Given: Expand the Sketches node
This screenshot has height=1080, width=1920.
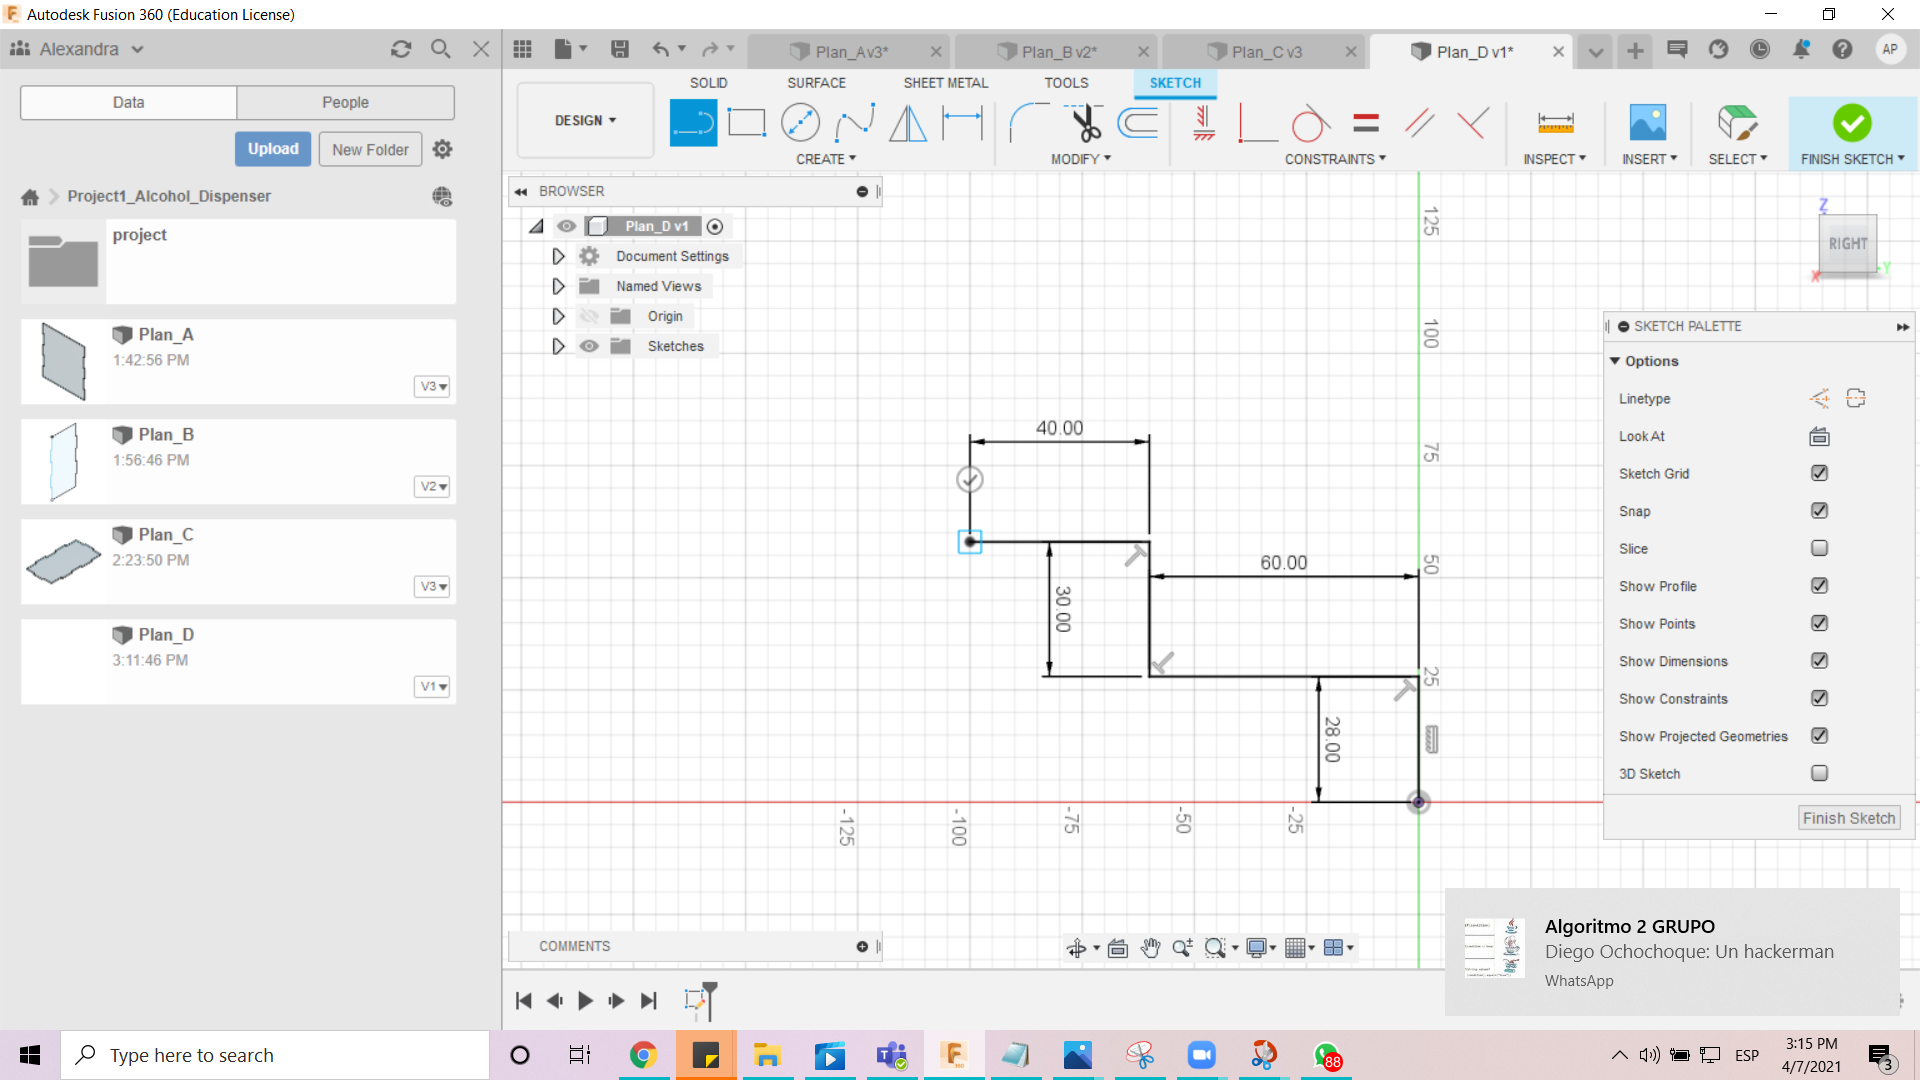Looking at the screenshot, I should (x=558, y=346).
